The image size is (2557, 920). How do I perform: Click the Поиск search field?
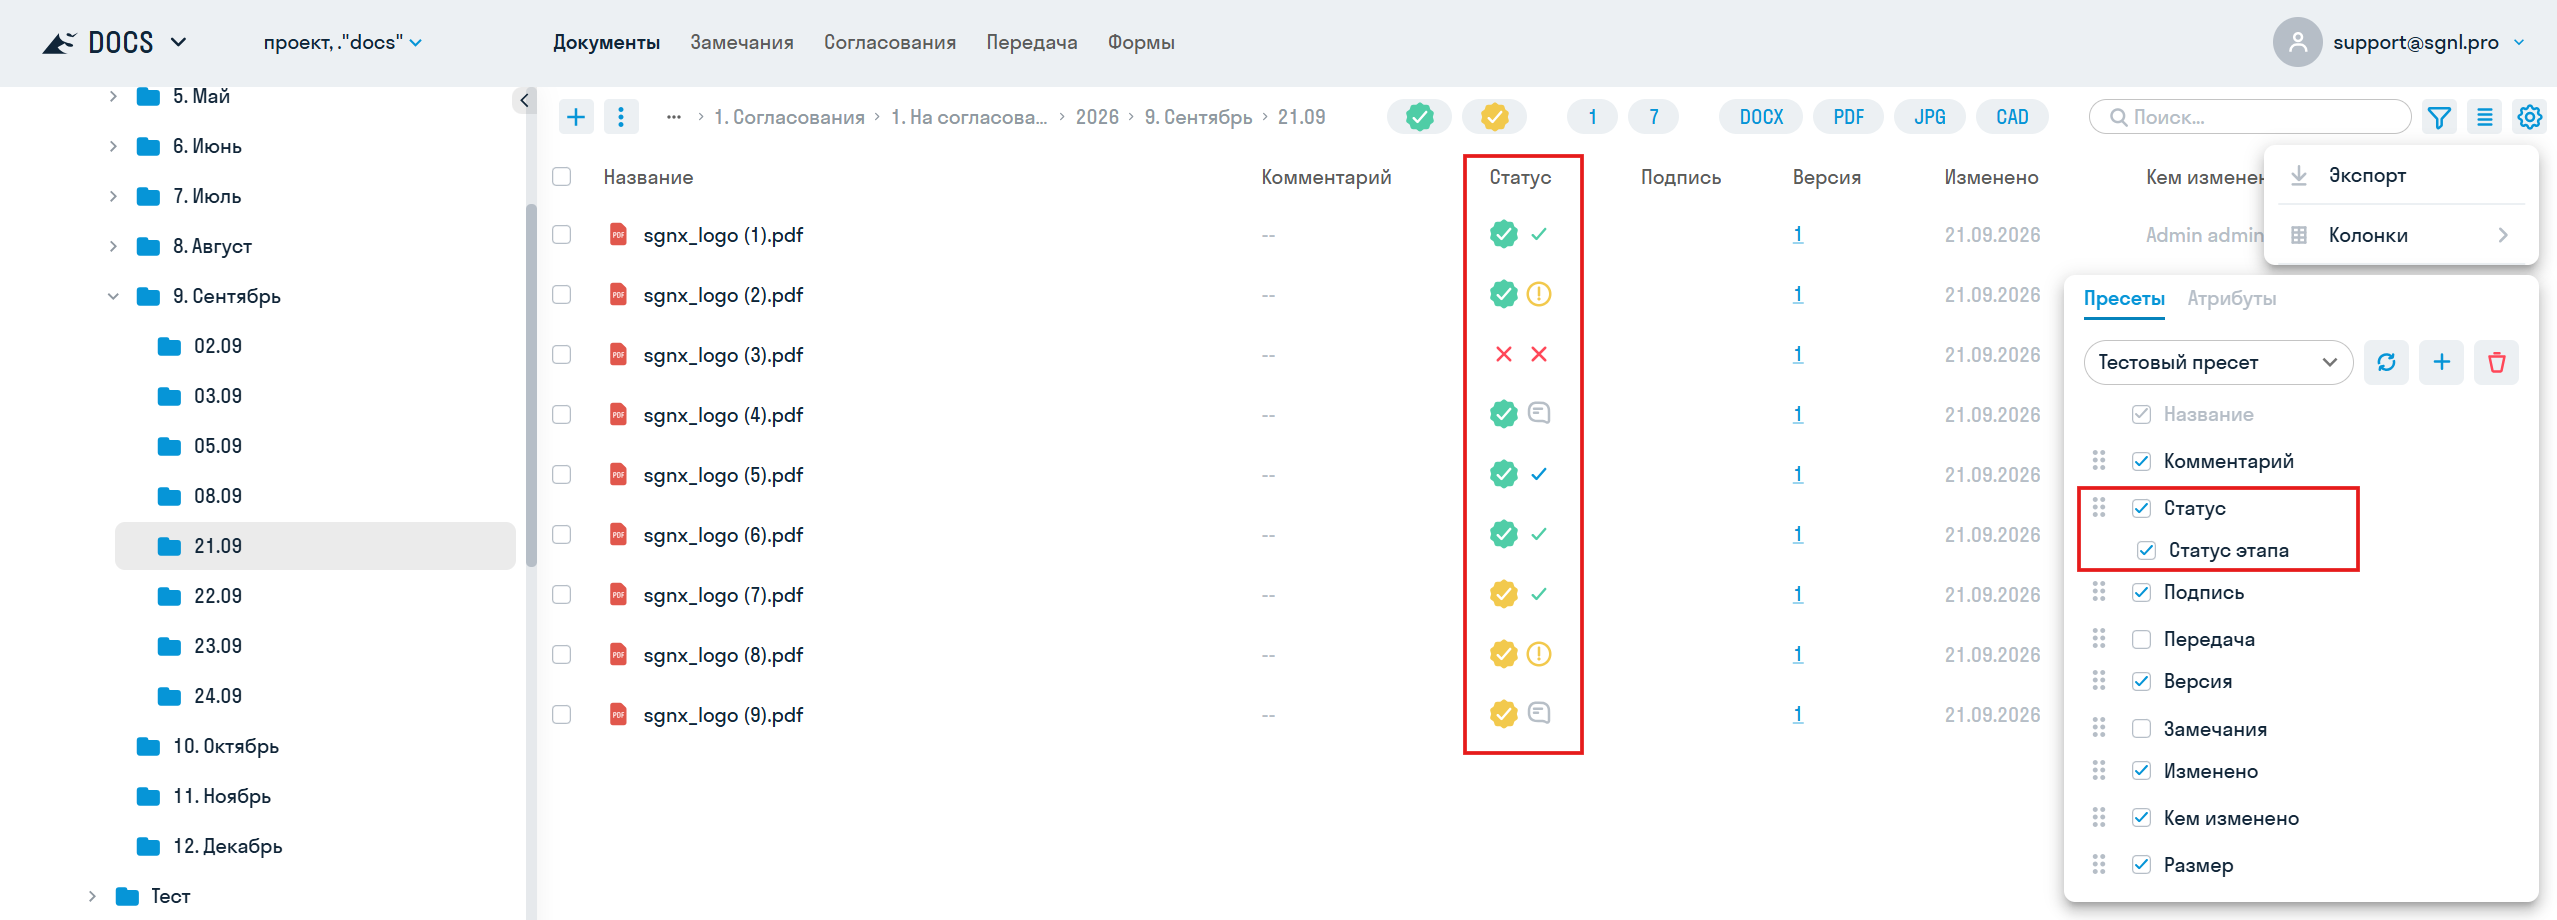click(x=2250, y=117)
